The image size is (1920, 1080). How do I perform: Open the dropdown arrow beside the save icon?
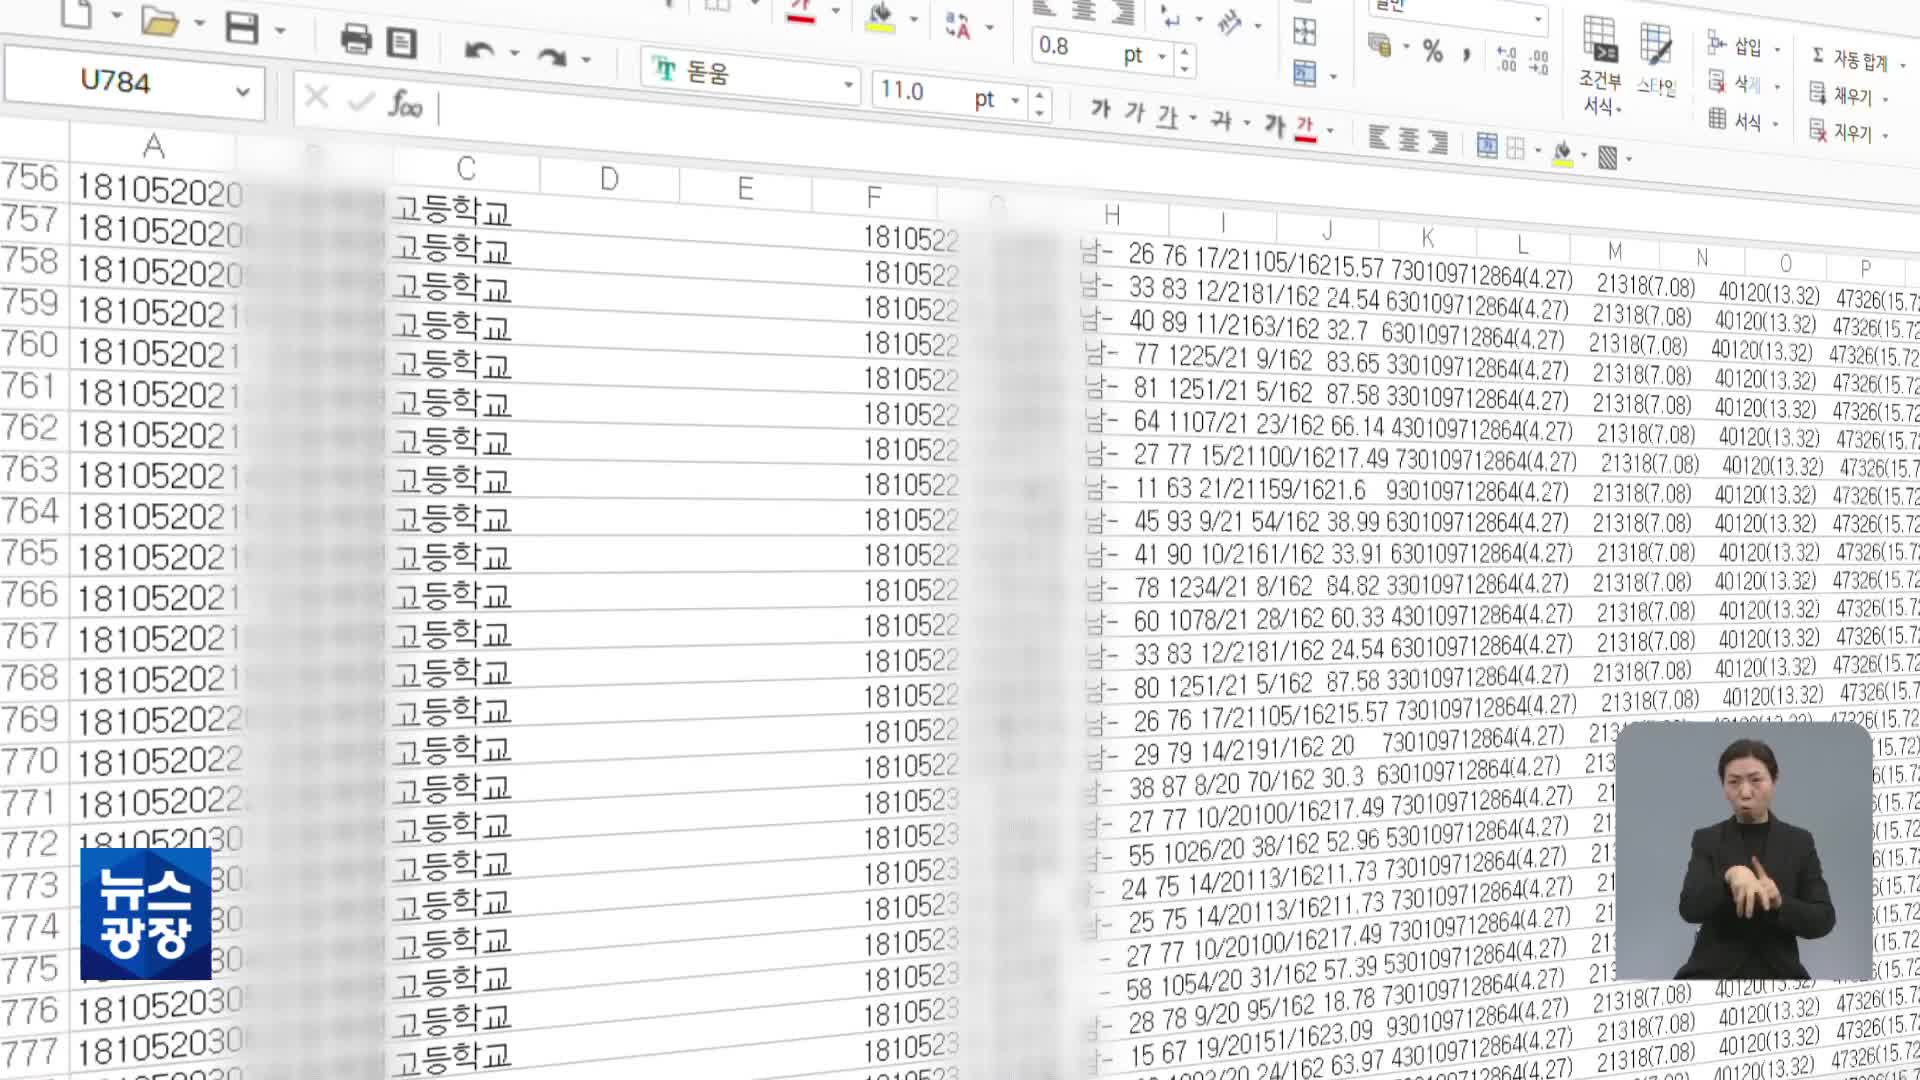pyautogui.click(x=281, y=31)
